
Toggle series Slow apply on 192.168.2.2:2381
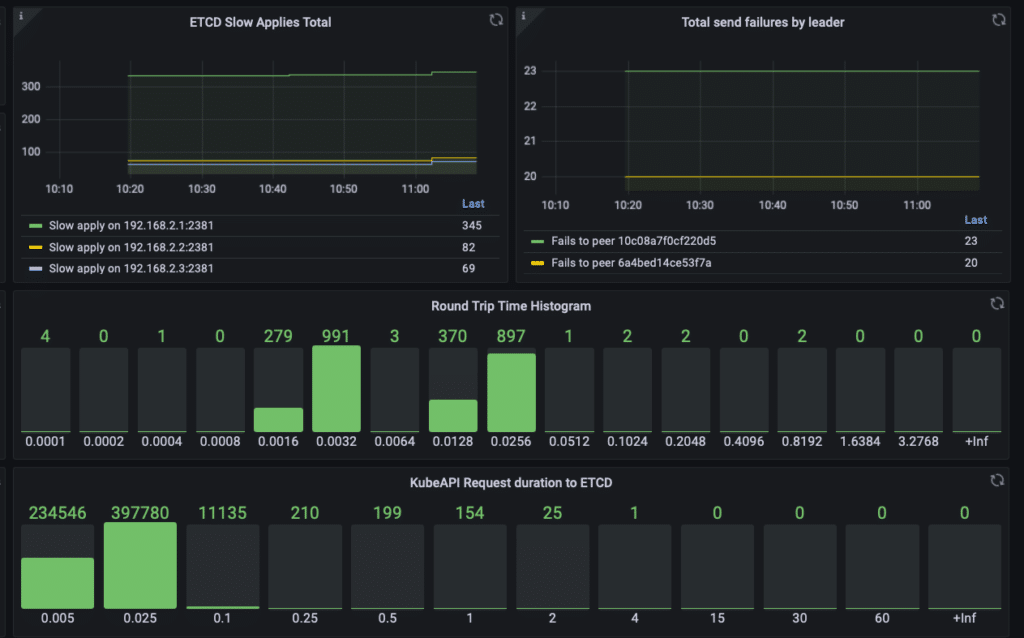131,247
